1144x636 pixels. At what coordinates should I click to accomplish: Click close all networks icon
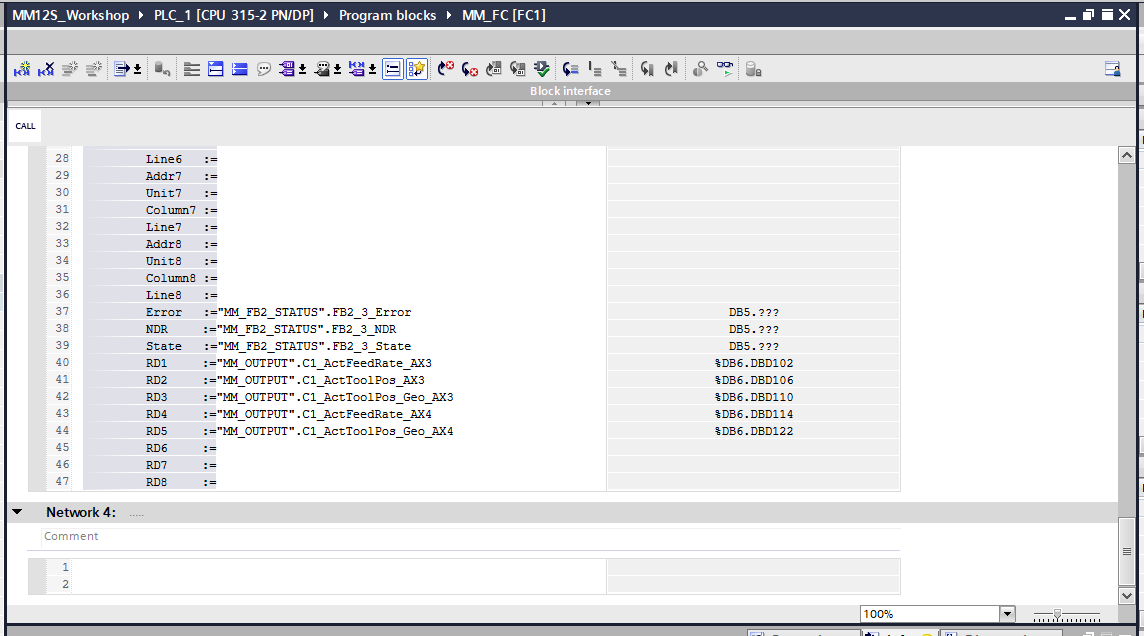(239, 69)
